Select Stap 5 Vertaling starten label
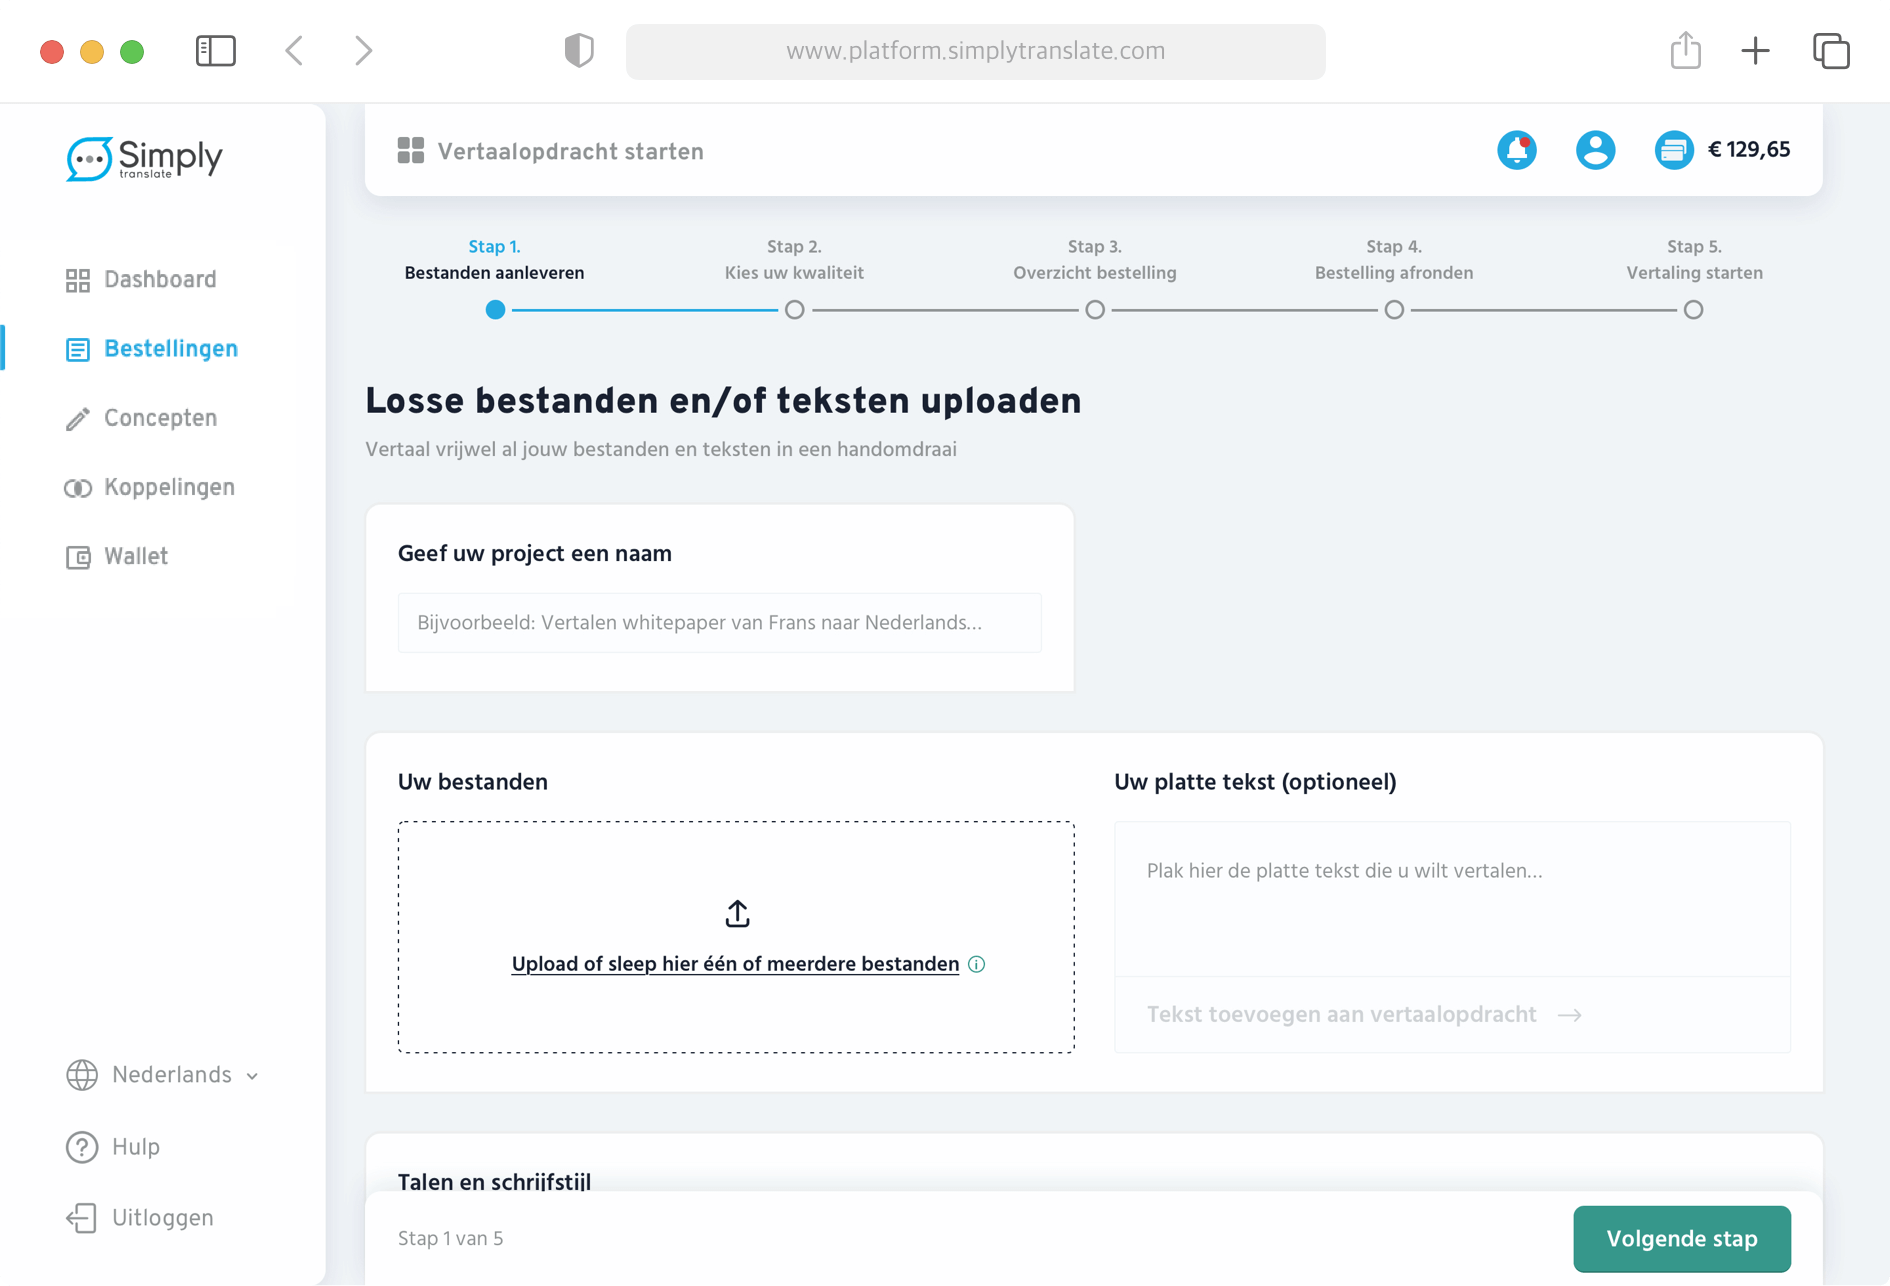1890x1286 pixels. point(1694,260)
